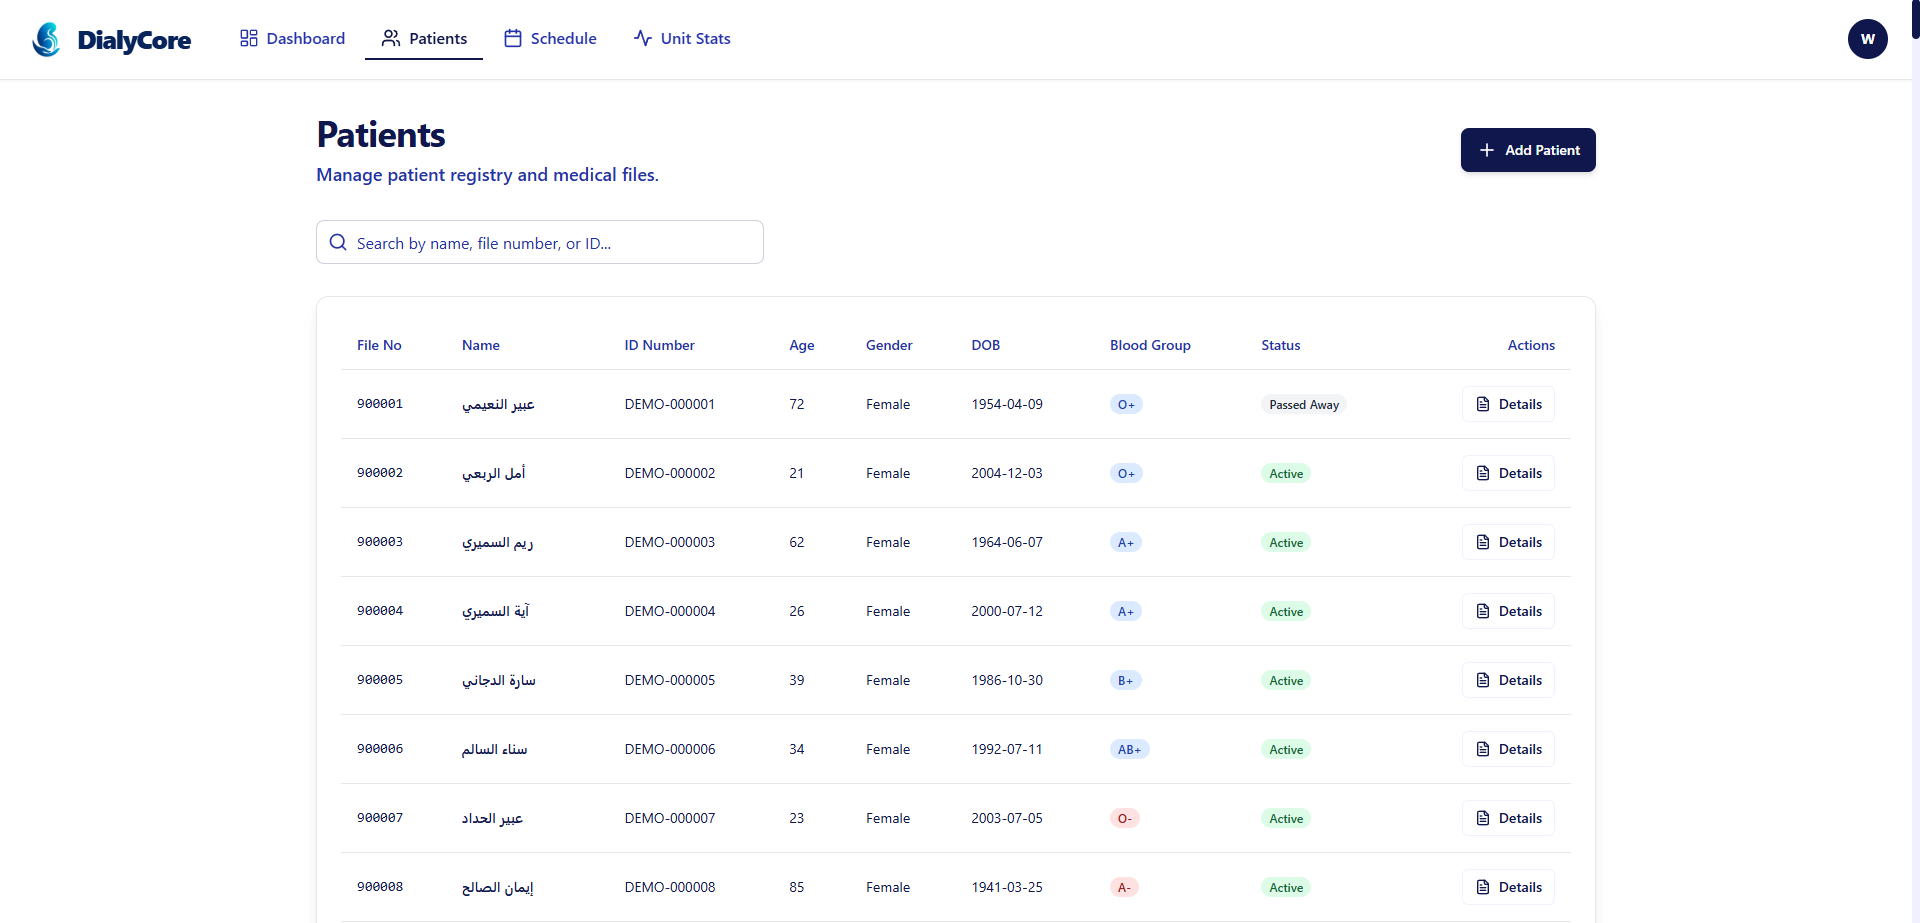Screen dimensions: 1920x923
Task: Click the DialyCore logo icon
Action: (x=46, y=39)
